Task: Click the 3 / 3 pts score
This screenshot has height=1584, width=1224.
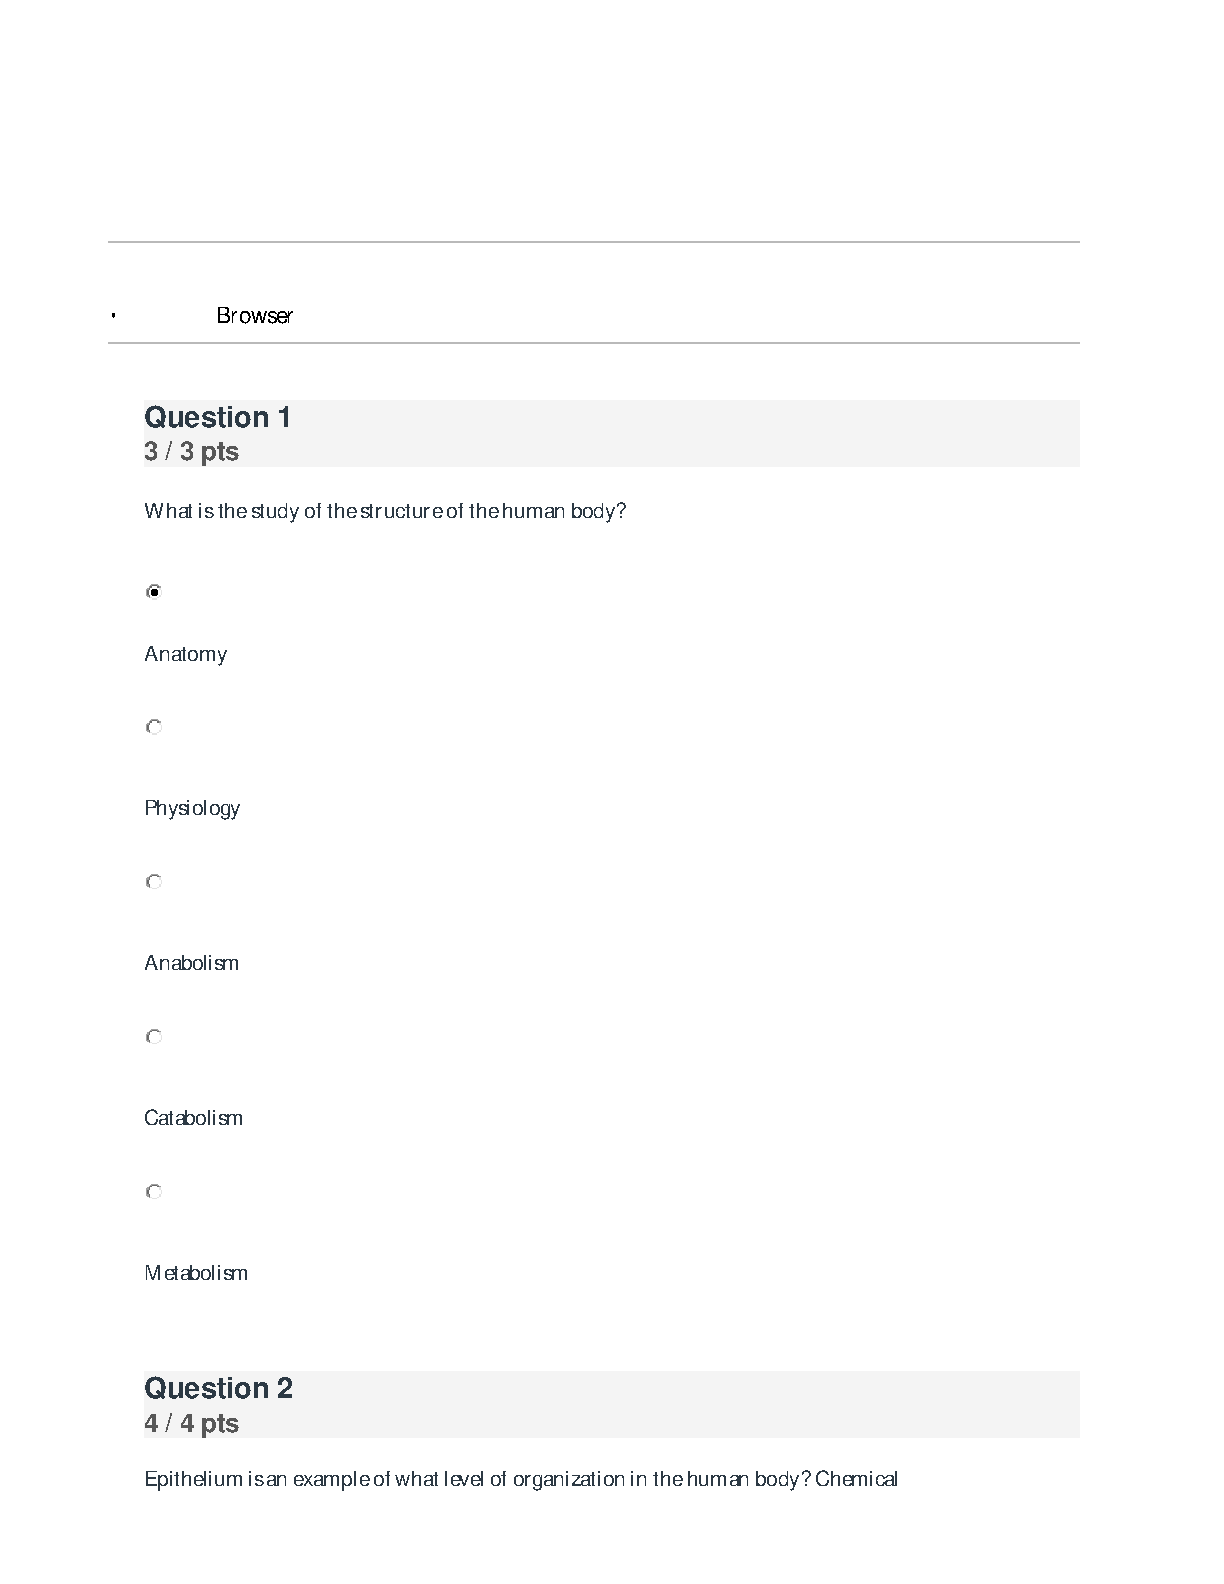Action: (x=192, y=452)
